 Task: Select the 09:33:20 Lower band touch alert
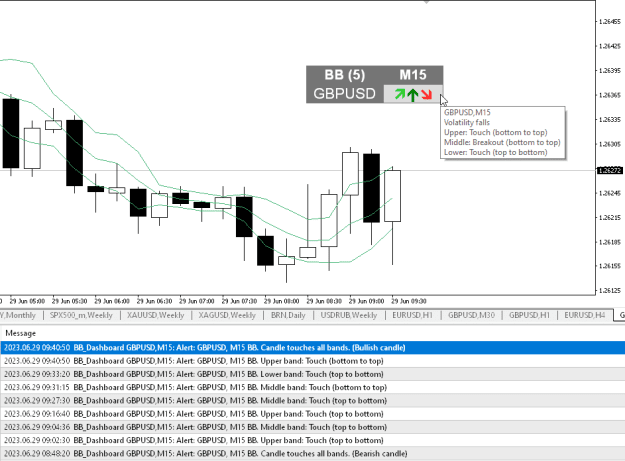pos(312,374)
